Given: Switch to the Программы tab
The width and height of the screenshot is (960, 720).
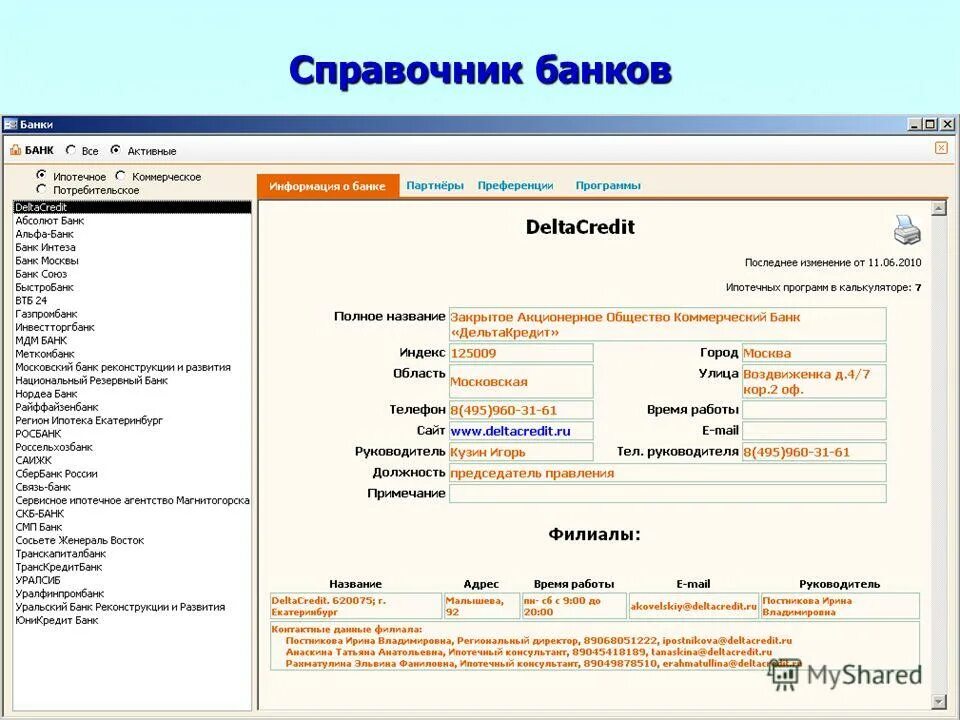Looking at the screenshot, I should point(610,185).
